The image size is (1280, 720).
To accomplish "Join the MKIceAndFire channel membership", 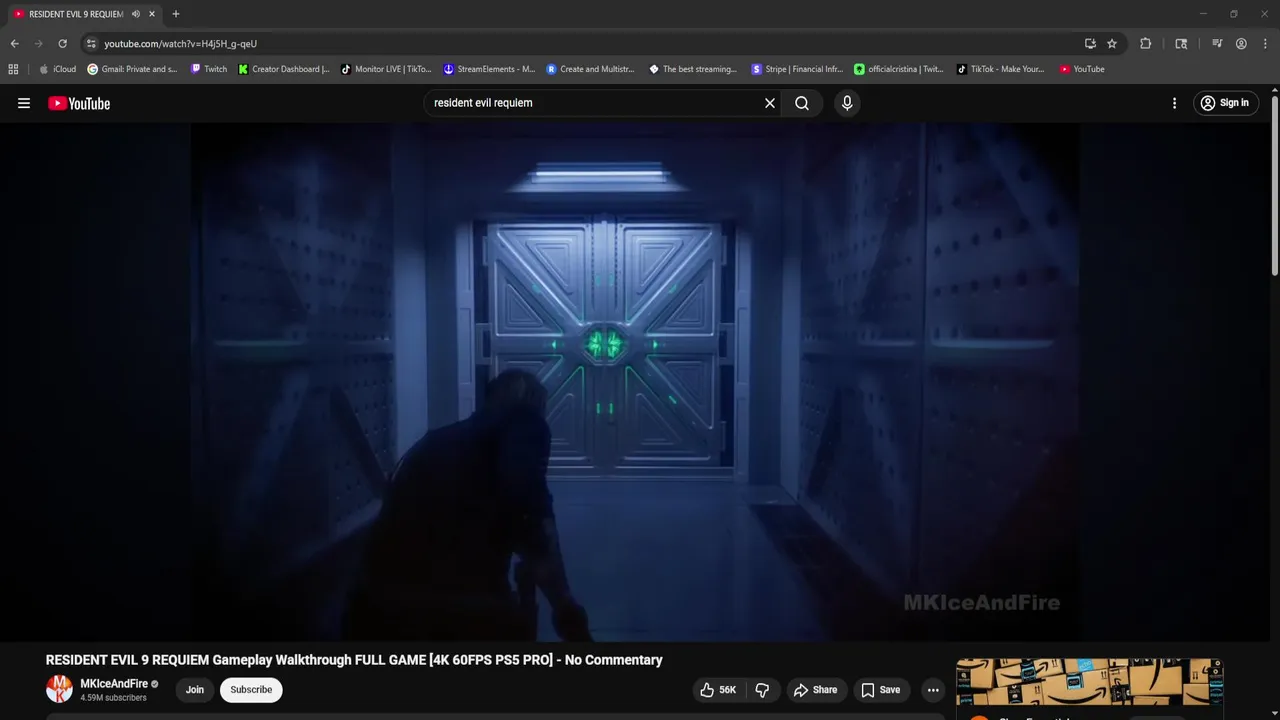I will coord(195,690).
